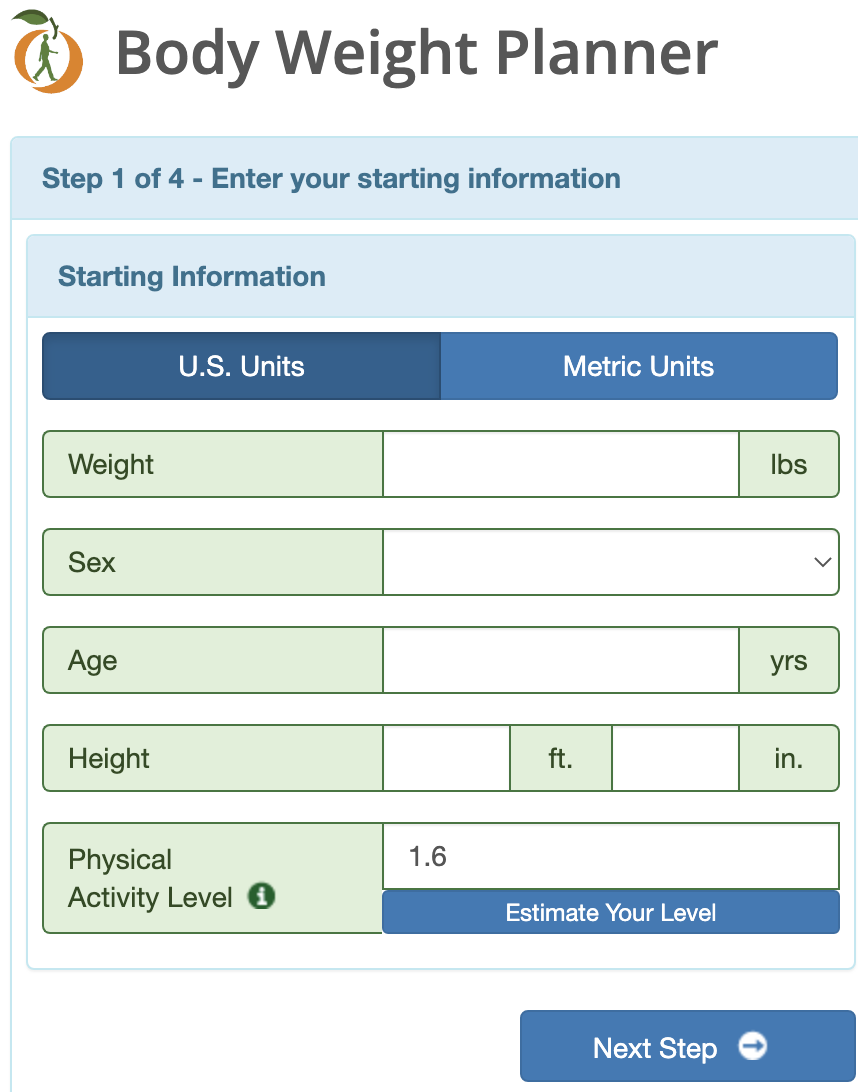
Task: Click the Starting Information panel heading
Action: [191, 276]
